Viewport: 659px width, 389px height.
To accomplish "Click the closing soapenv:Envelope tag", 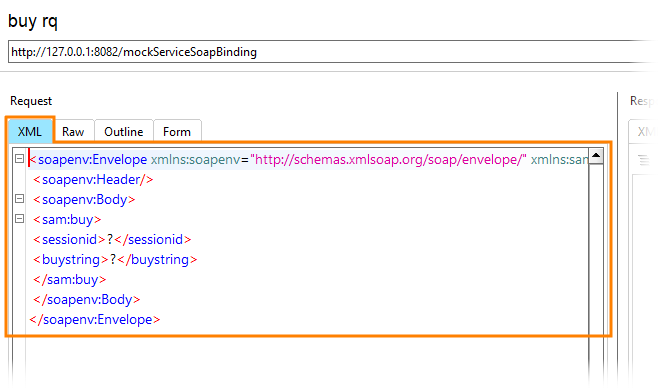I will click(95, 320).
